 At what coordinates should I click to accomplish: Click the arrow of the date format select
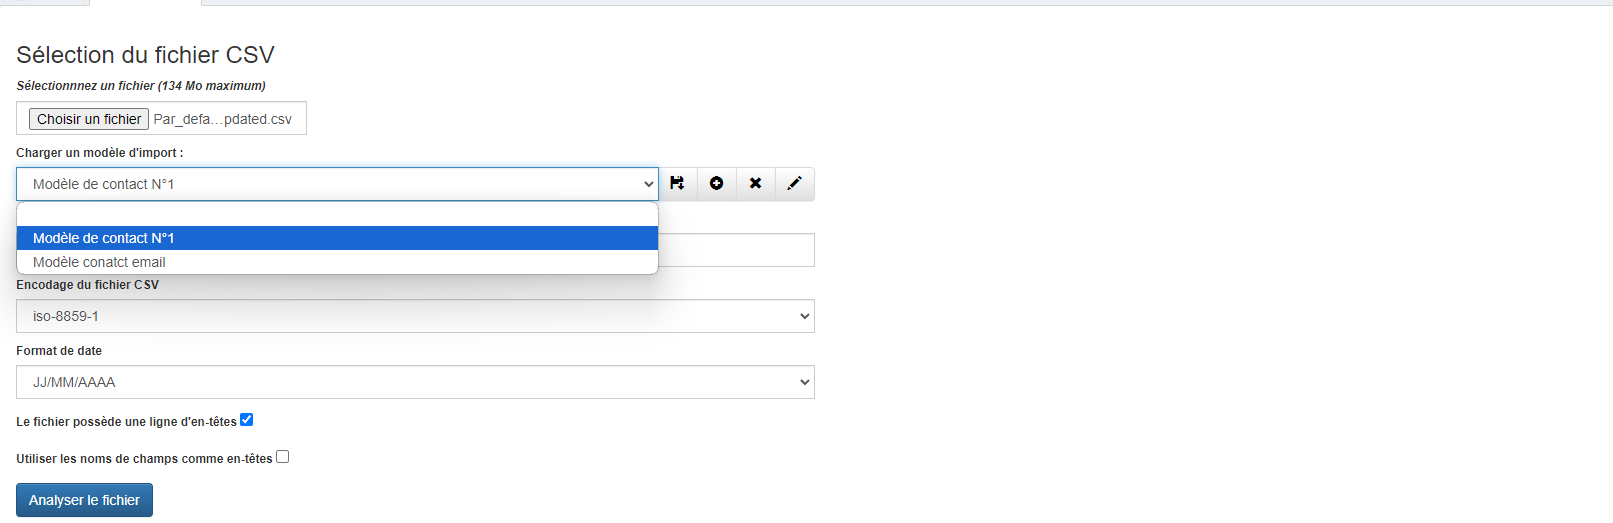pos(804,382)
